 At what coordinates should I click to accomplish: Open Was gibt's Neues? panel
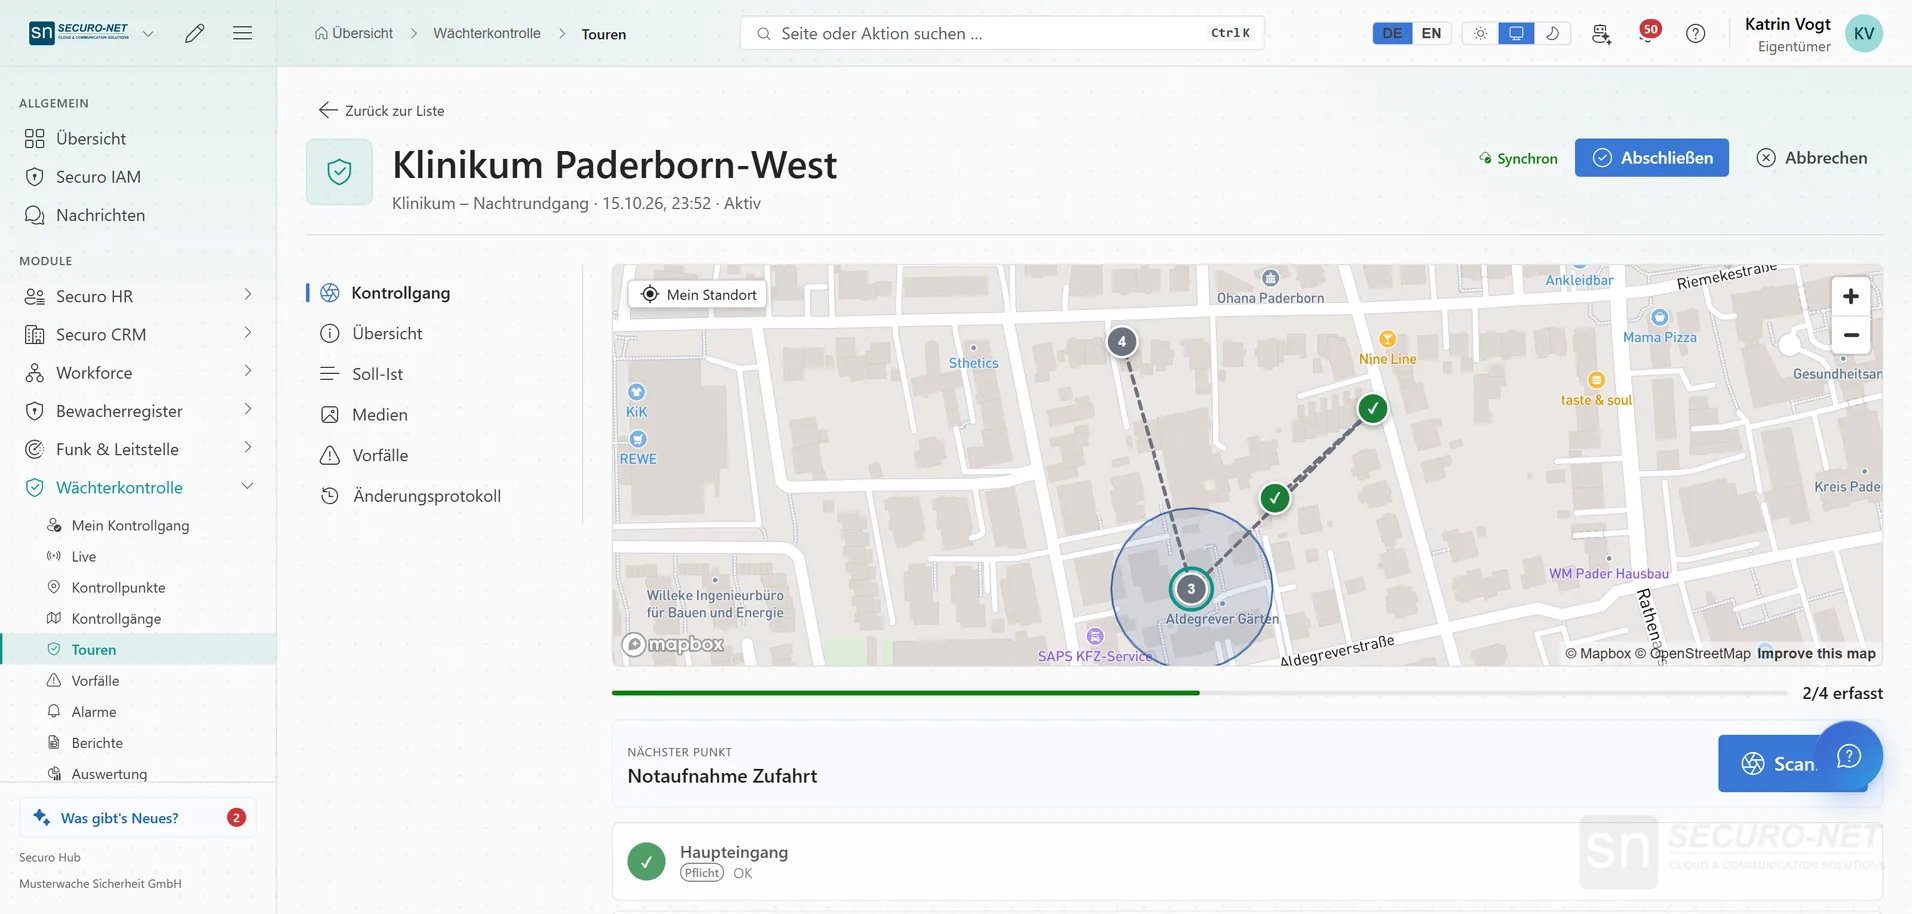(138, 817)
